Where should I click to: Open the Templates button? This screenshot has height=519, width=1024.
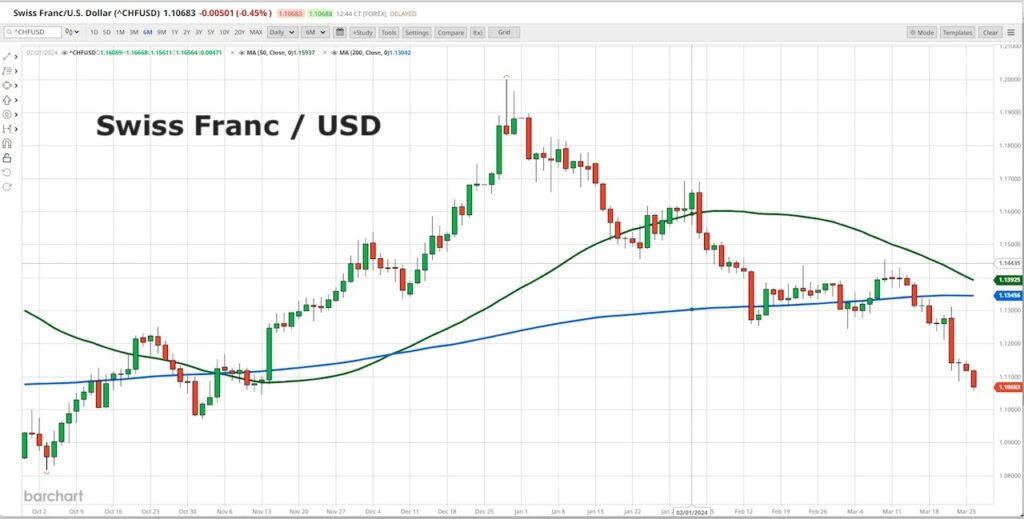pos(958,32)
